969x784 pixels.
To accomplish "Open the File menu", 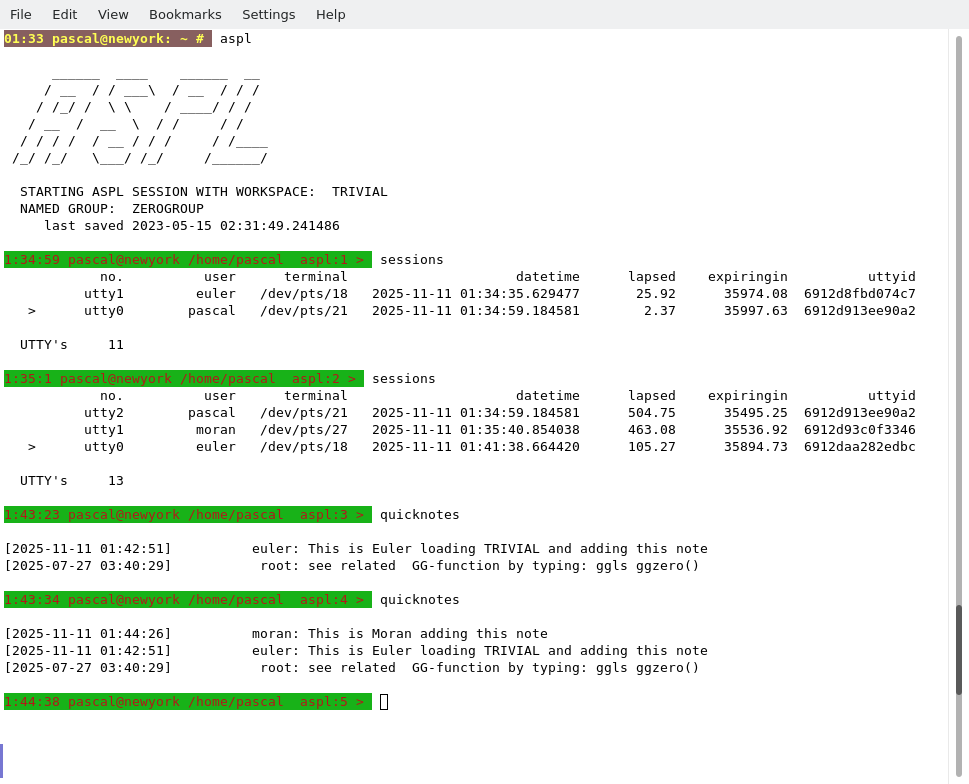I will click(21, 14).
